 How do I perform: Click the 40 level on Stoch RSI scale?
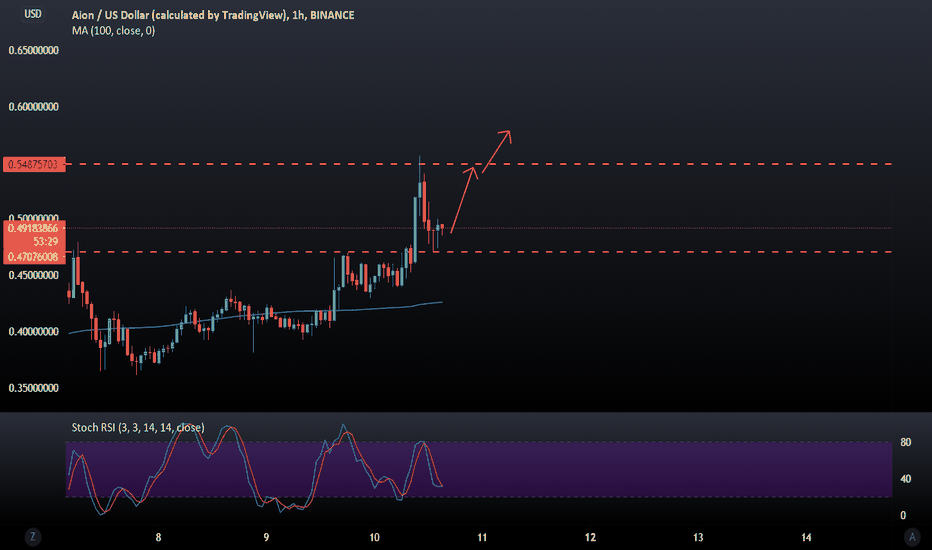click(906, 479)
